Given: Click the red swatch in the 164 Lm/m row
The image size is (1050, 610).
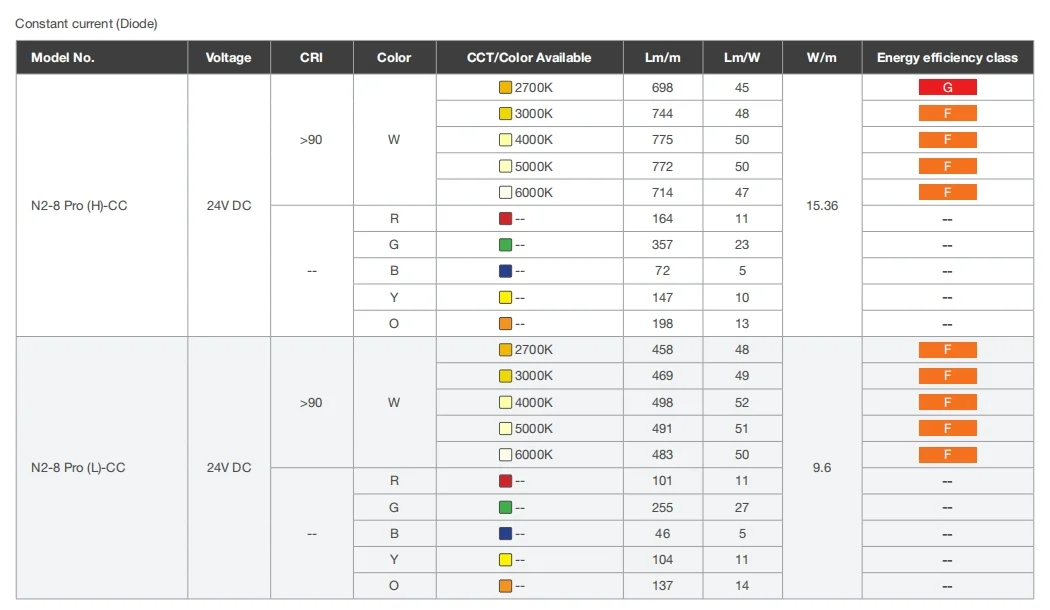Looking at the screenshot, I should (505, 219).
